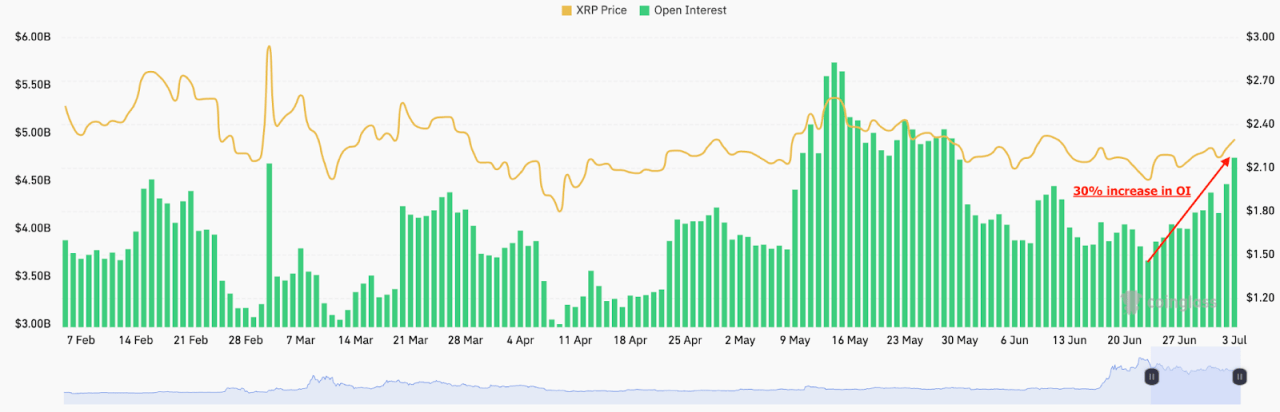Click the Open Interest legend label
This screenshot has height=412, width=1280.
point(690,10)
